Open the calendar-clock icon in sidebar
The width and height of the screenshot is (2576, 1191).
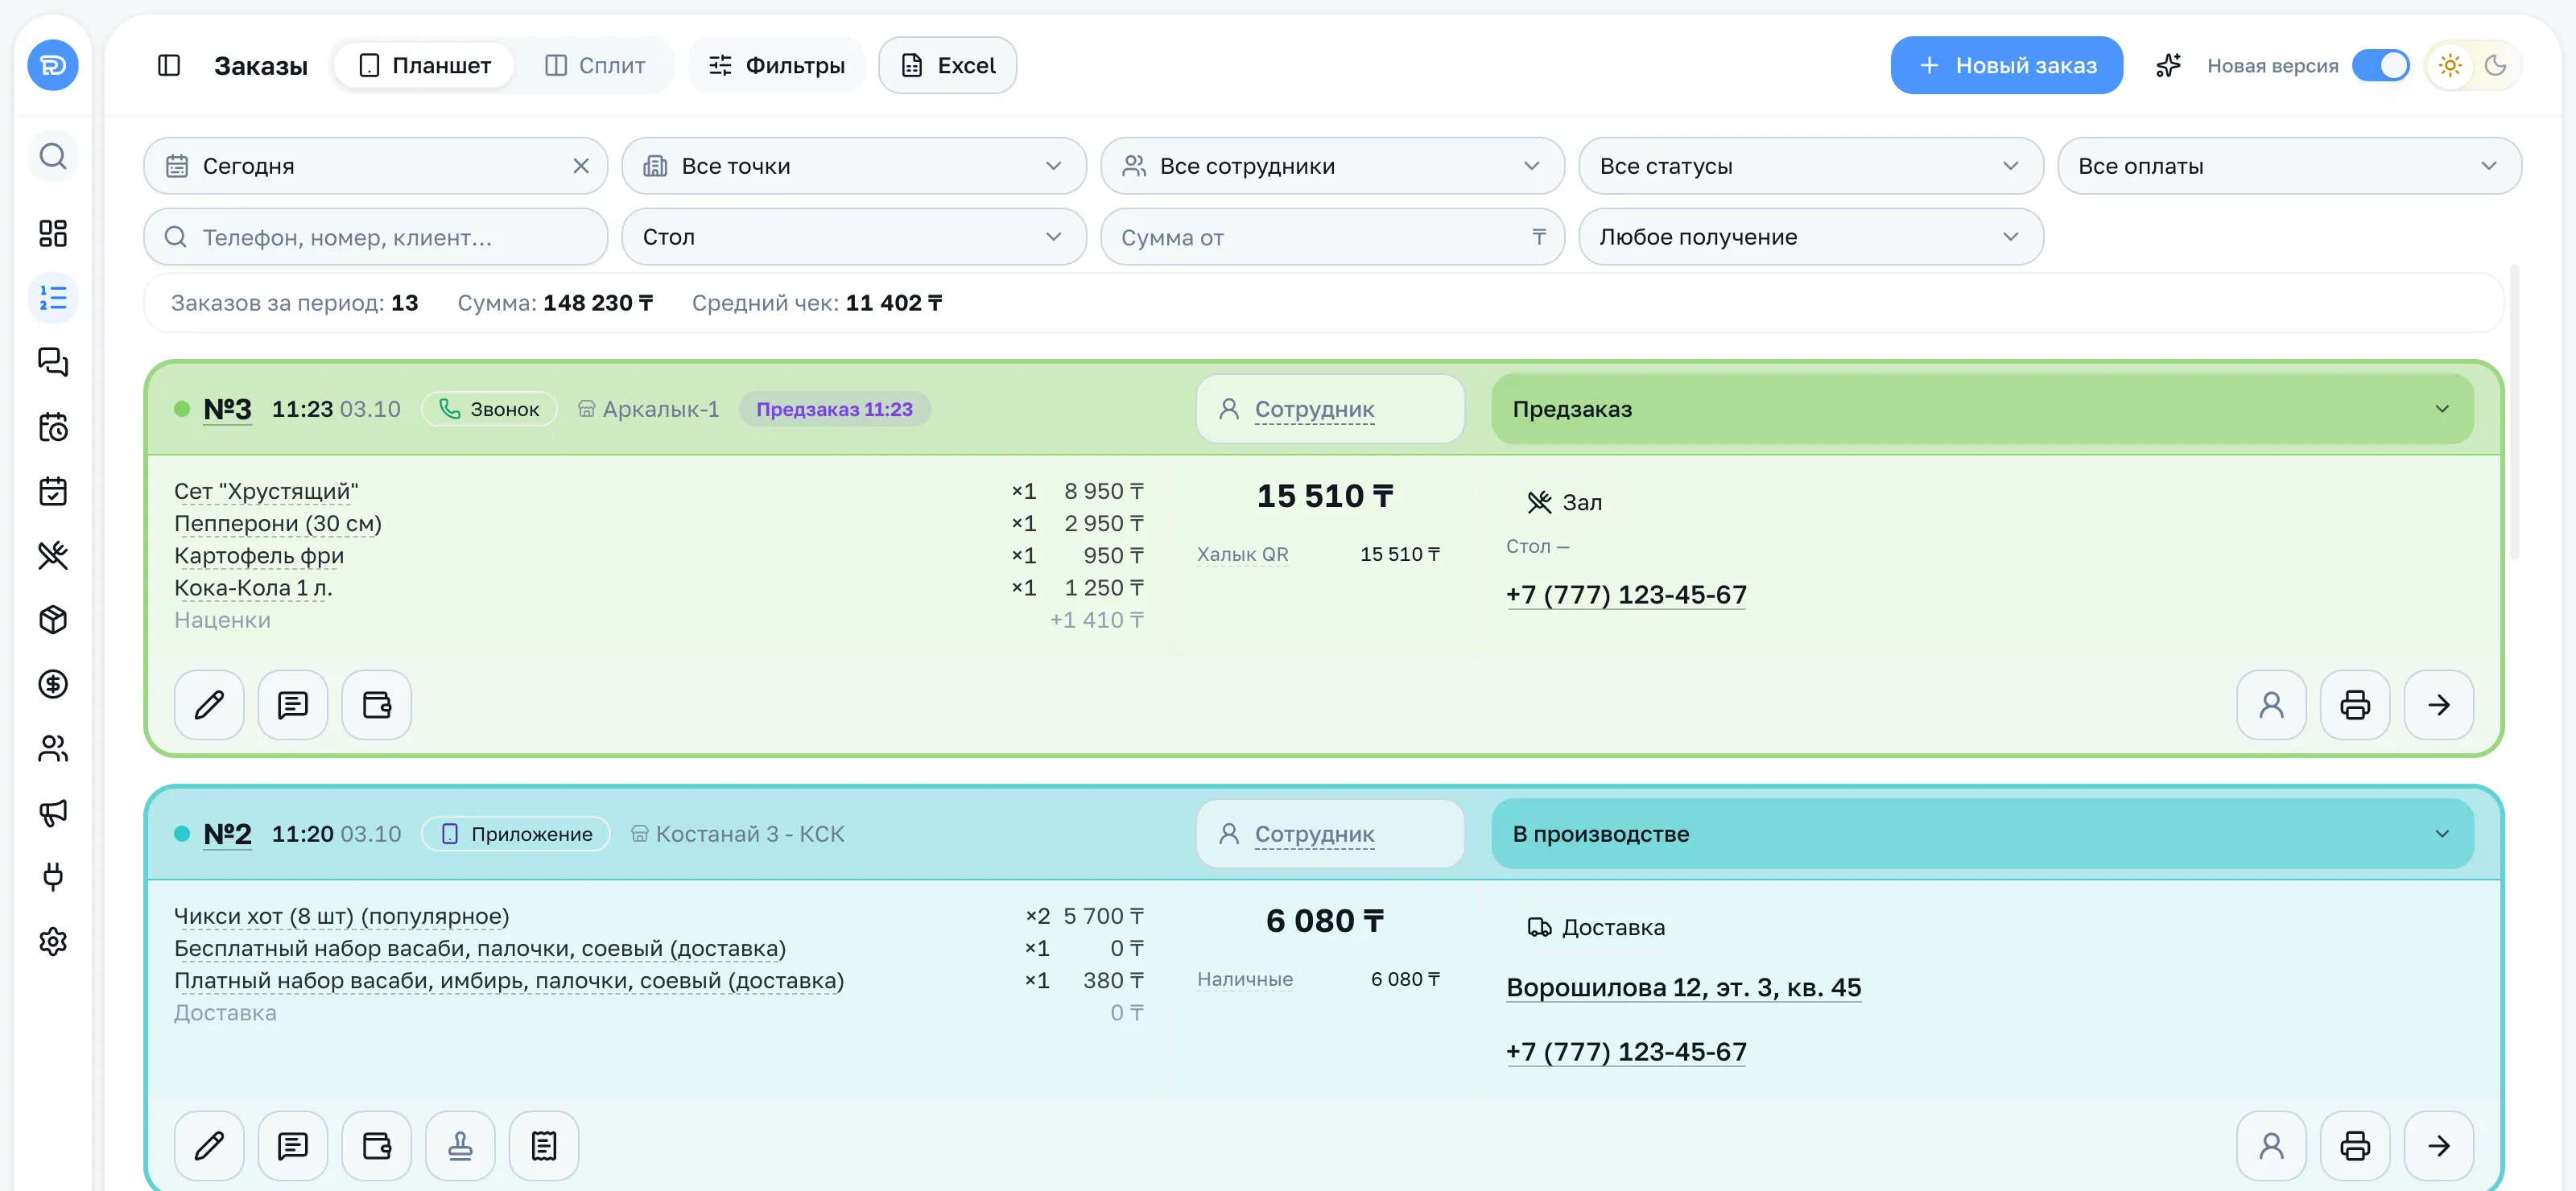(53, 427)
